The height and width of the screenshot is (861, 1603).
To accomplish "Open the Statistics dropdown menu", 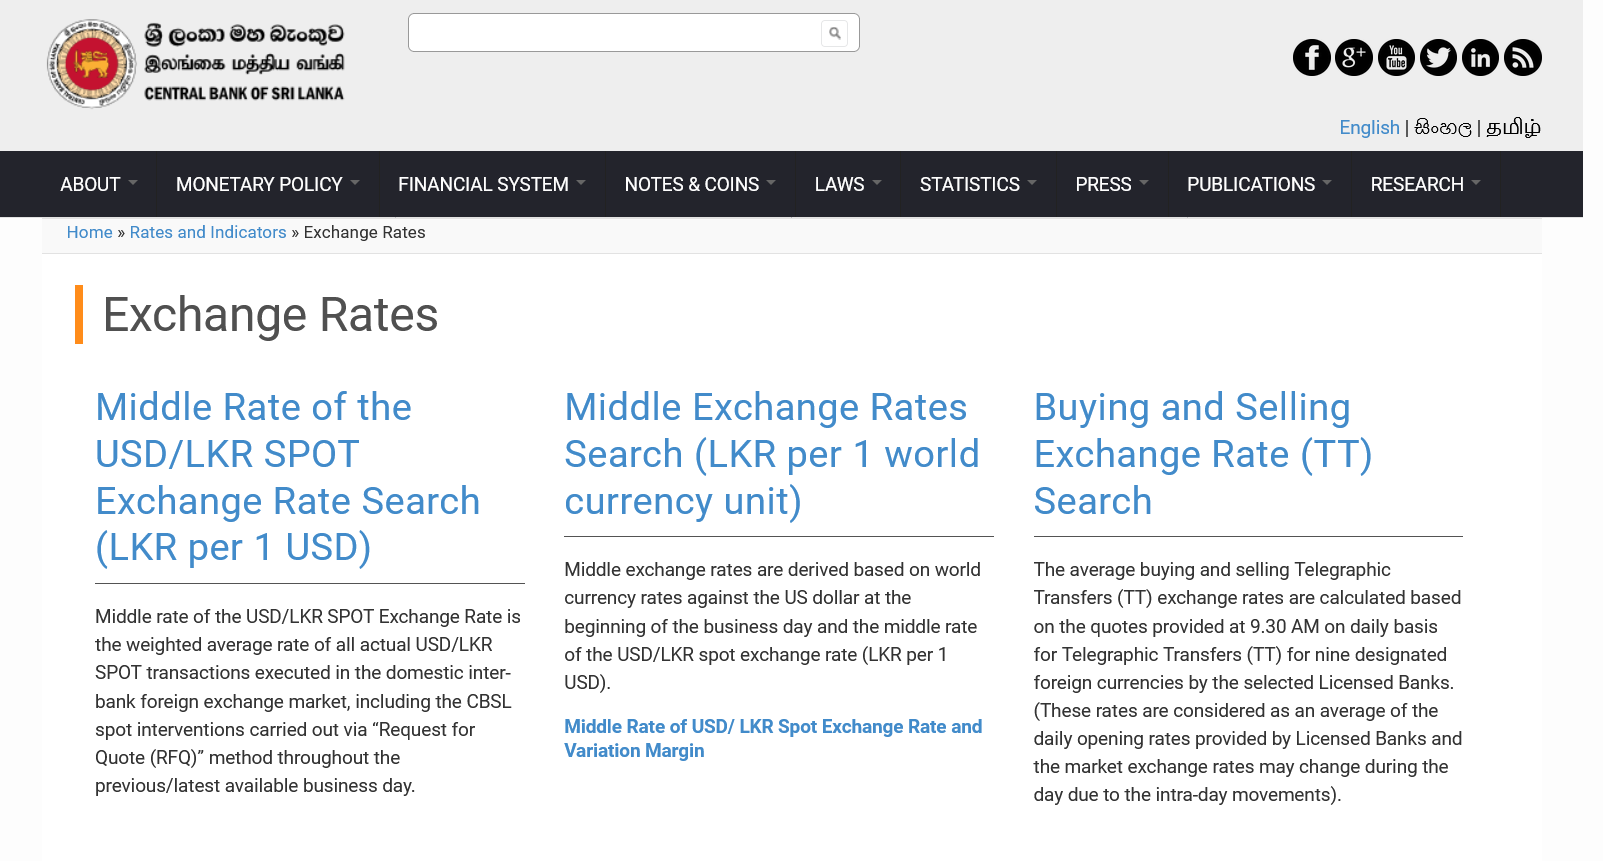I will (977, 185).
